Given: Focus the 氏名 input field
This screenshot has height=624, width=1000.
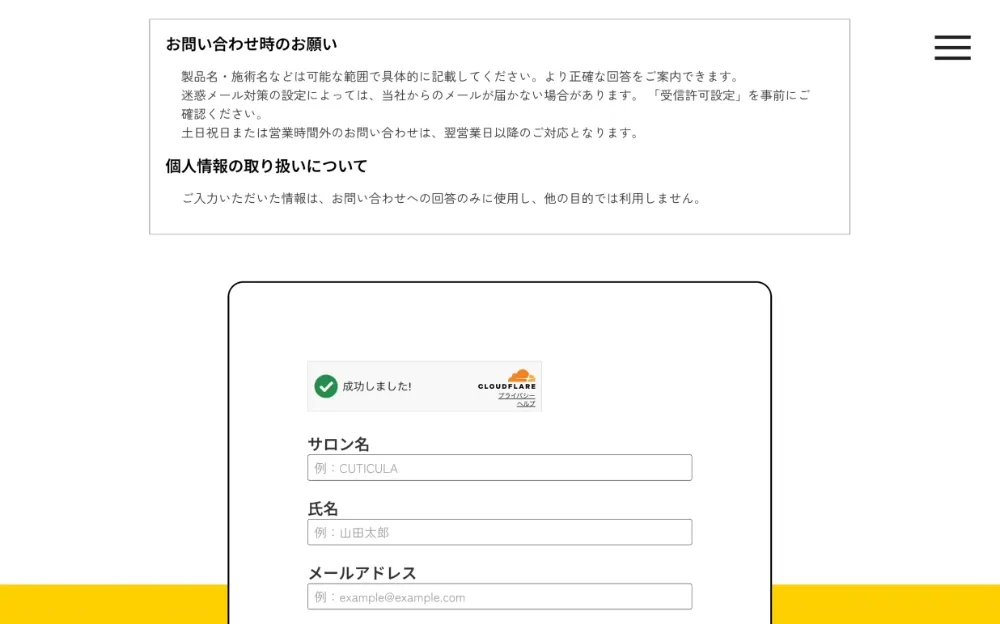Looking at the screenshot, I should 499,532.
